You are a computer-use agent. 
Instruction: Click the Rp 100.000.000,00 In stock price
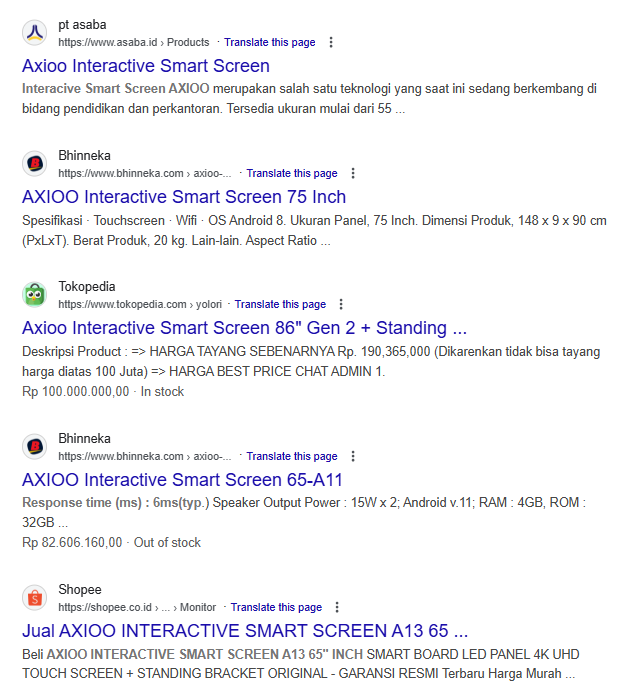coord(103,392)
